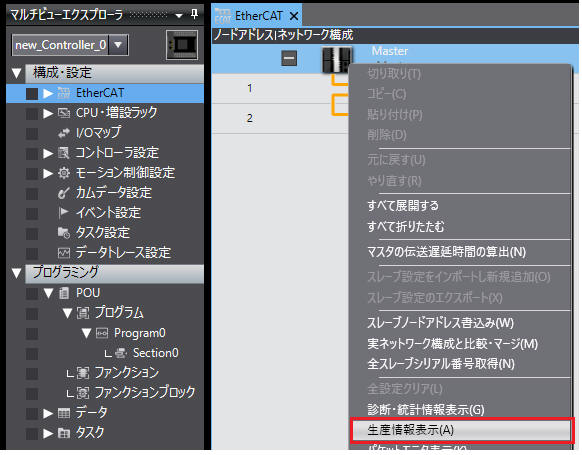Screen dimensions: 582x455
Task: Select the Master row label
Action: 390,51
